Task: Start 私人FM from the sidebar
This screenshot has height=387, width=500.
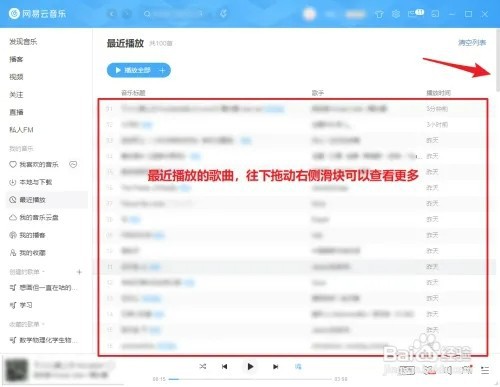Action: point(21,130)
